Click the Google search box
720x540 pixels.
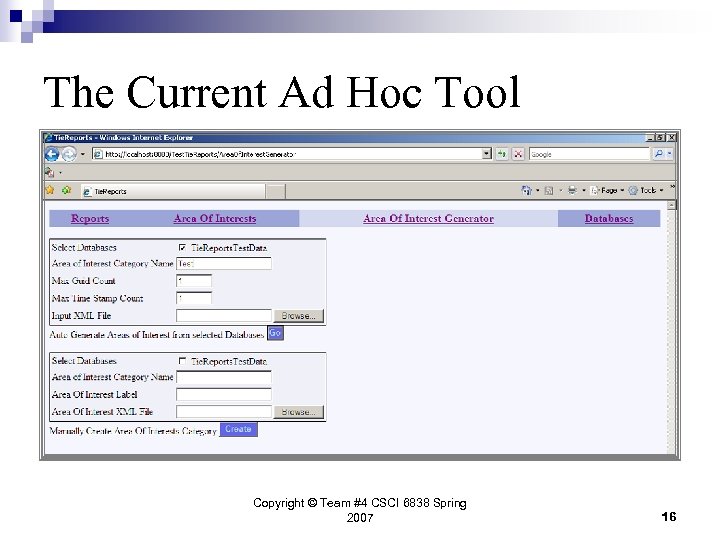click(x=589, y=154)
